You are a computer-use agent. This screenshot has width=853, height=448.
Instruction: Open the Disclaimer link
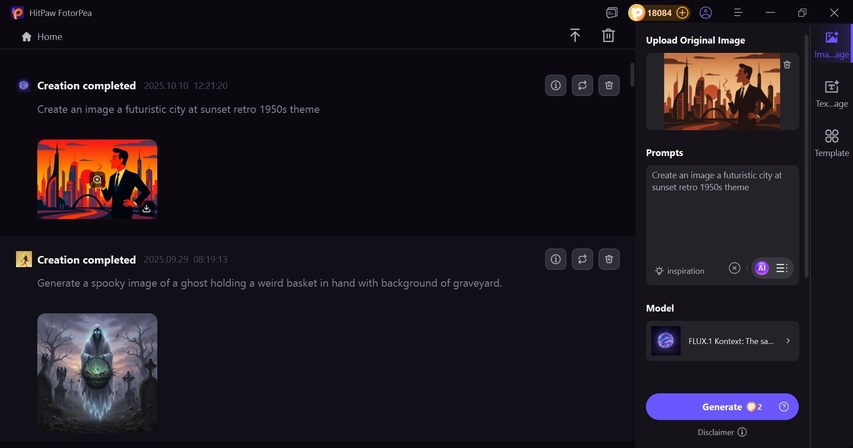click(x=721, y=432)
